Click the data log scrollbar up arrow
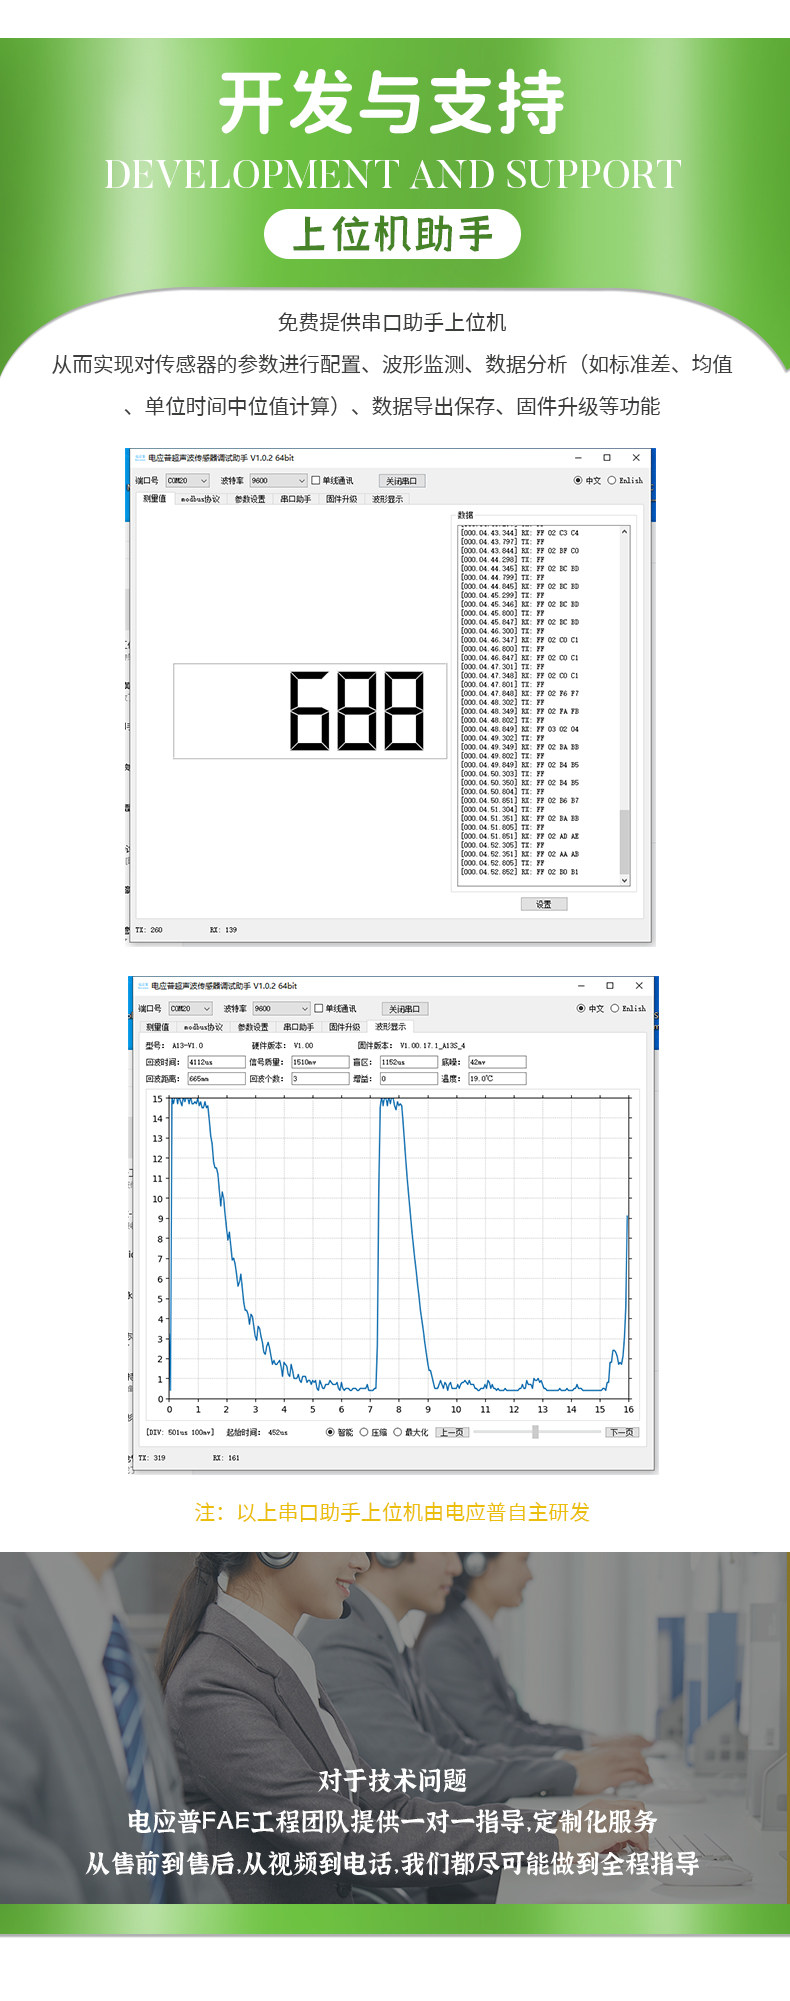 625,532
